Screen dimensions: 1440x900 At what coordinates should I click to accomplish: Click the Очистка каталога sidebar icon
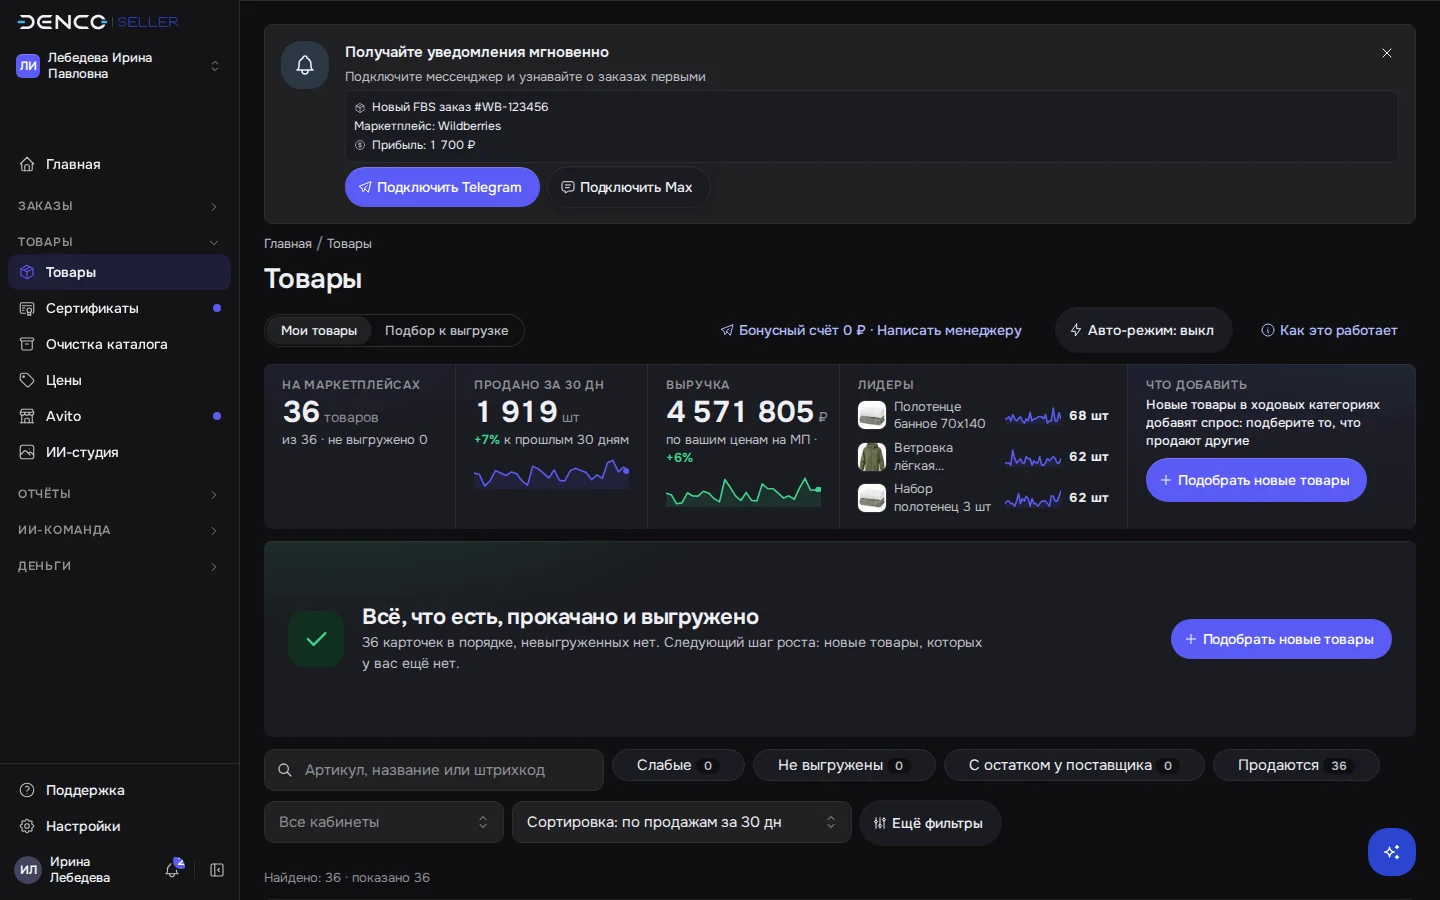point(27,344)
